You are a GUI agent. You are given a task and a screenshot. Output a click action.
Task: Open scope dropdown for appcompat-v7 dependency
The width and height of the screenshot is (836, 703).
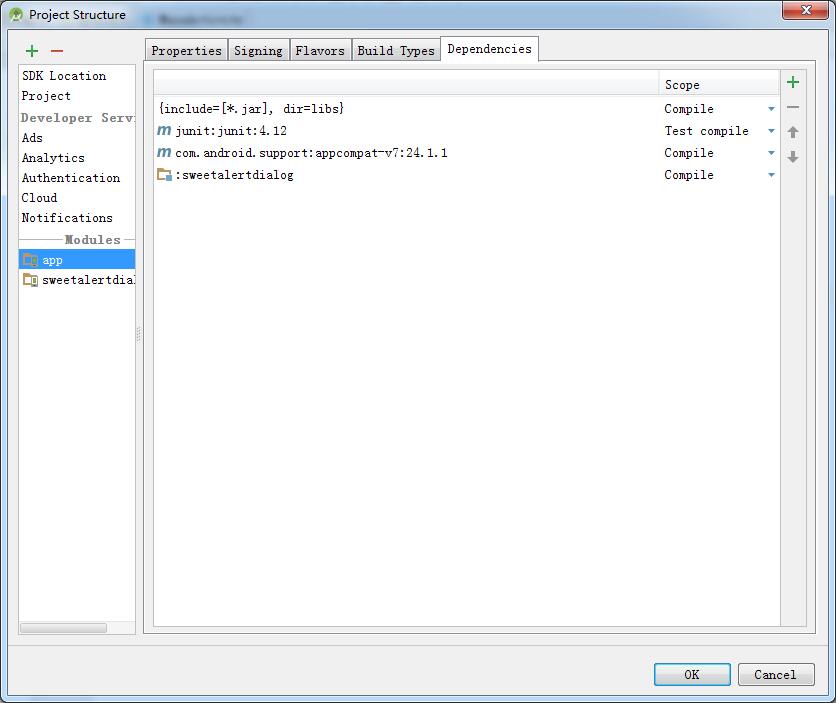(x=771, y=153)
